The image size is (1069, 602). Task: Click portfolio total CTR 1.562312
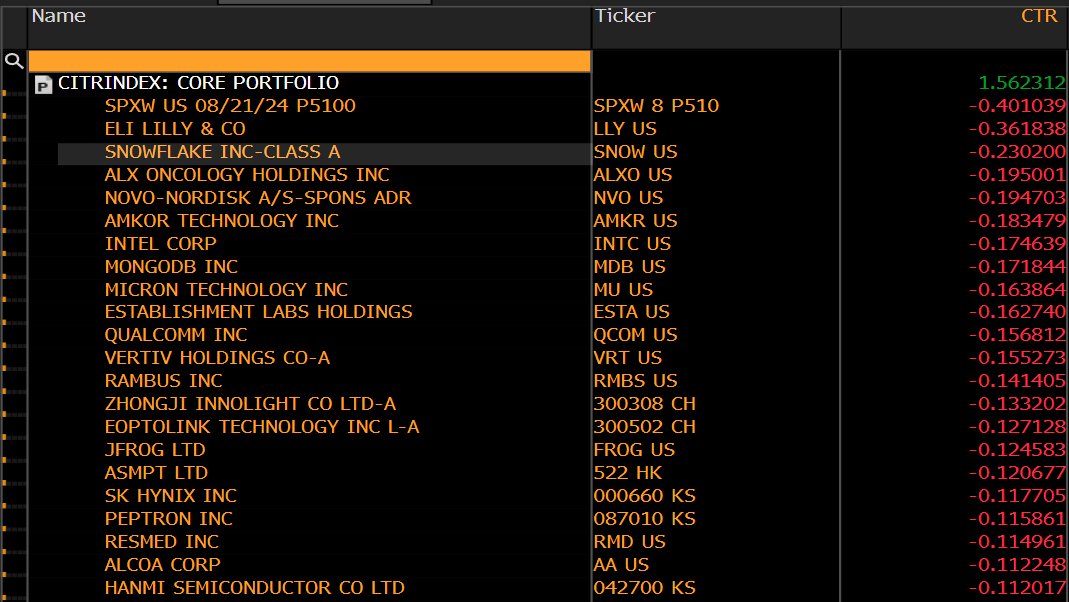(1021, 82)
